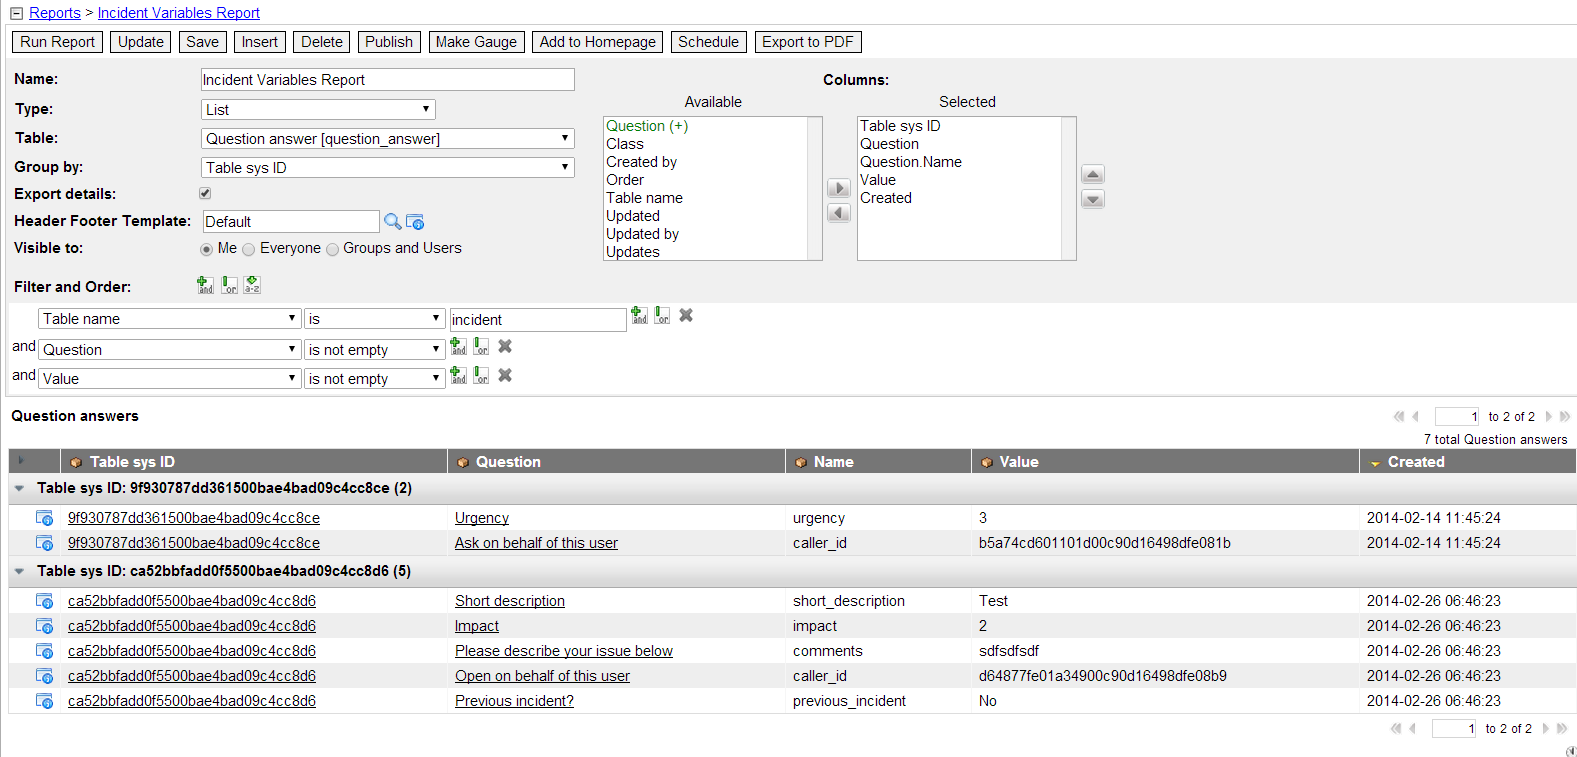Screen dimensions: 1577x757
Task: Add AND filter condition icon beside Filter and Order
Action: coord(205,286)
